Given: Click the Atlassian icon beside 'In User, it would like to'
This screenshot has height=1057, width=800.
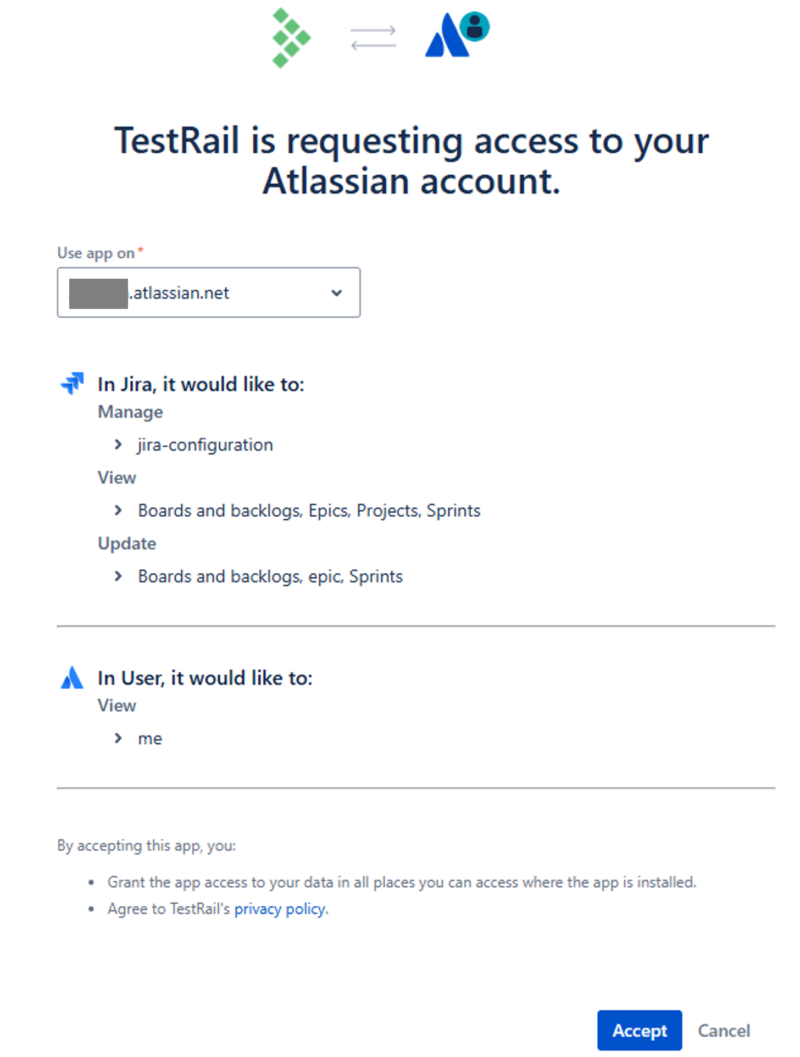Looking at the screenshot, I should (71, 677).
